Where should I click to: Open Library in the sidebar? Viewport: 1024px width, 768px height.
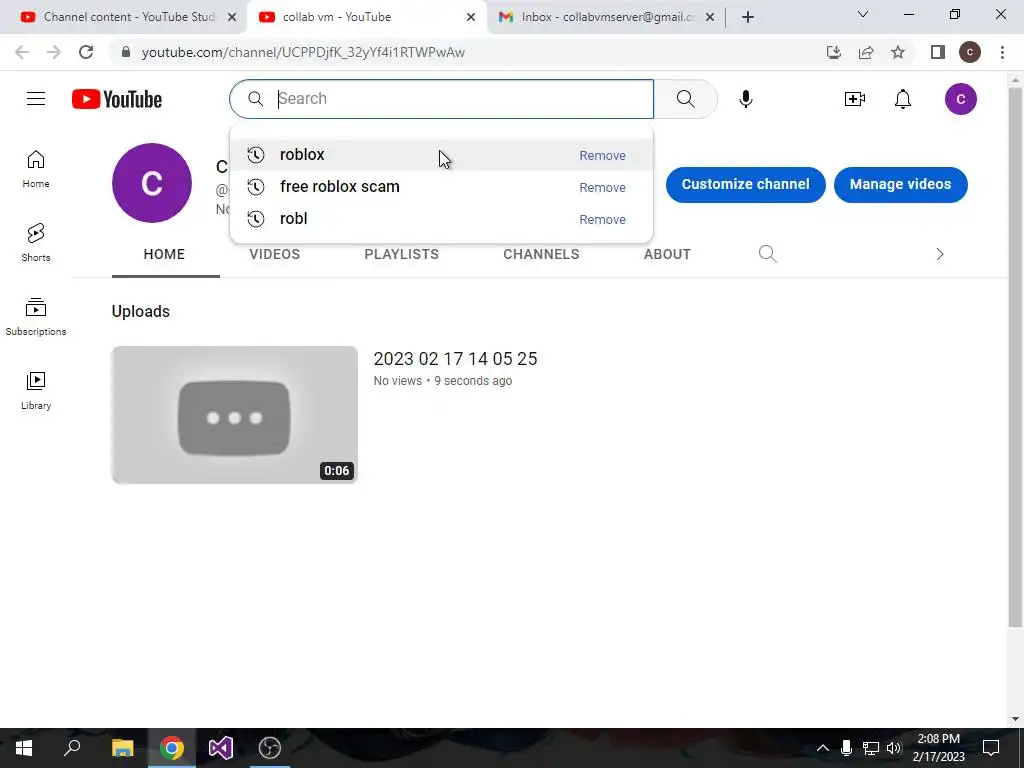click(x=36, y=391)
